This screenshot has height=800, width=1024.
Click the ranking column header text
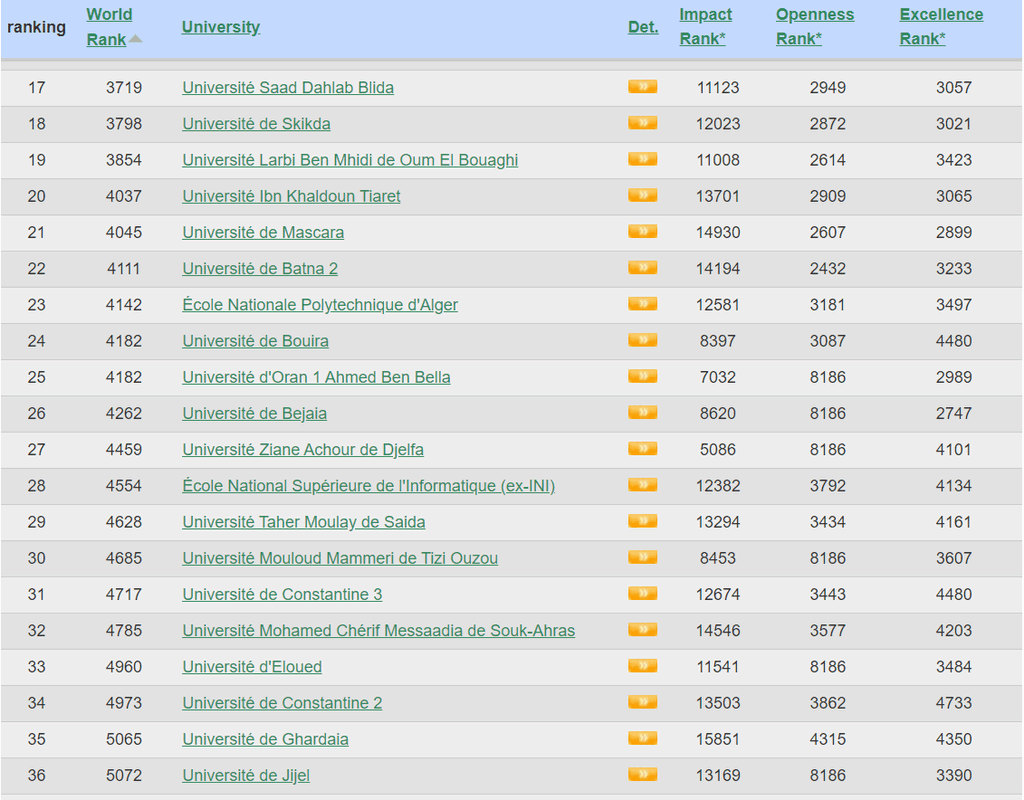click(37, 27)
